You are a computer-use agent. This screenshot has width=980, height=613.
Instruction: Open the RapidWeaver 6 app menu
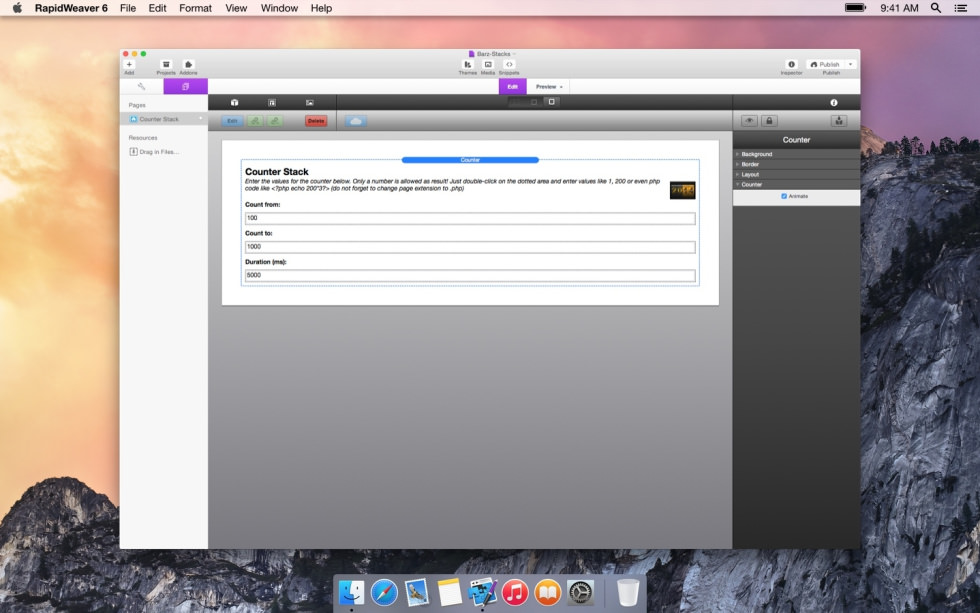(x=71, y=8)
